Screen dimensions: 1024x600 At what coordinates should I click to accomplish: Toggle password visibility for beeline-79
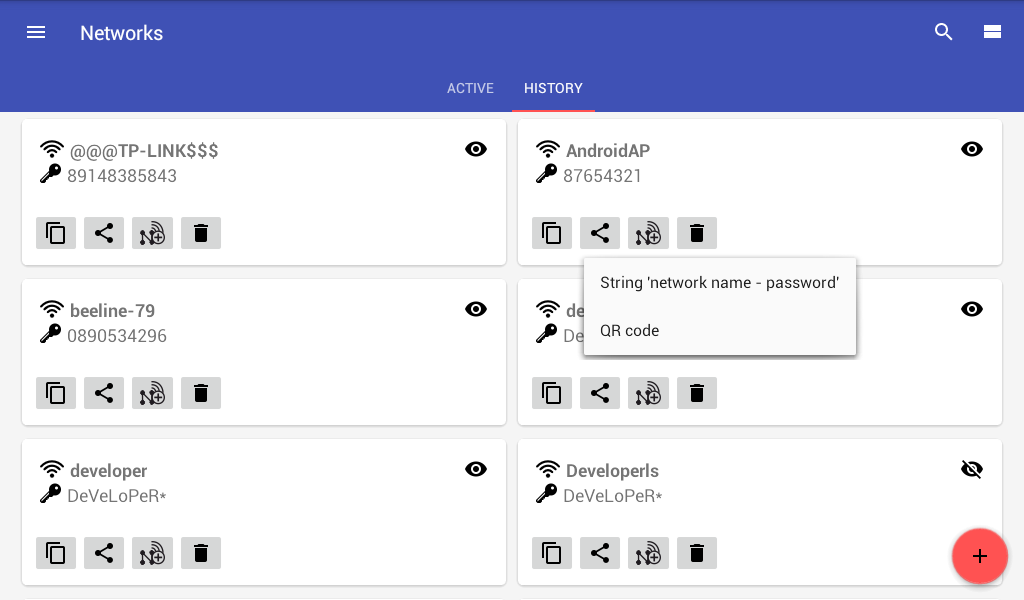point(476,309)
